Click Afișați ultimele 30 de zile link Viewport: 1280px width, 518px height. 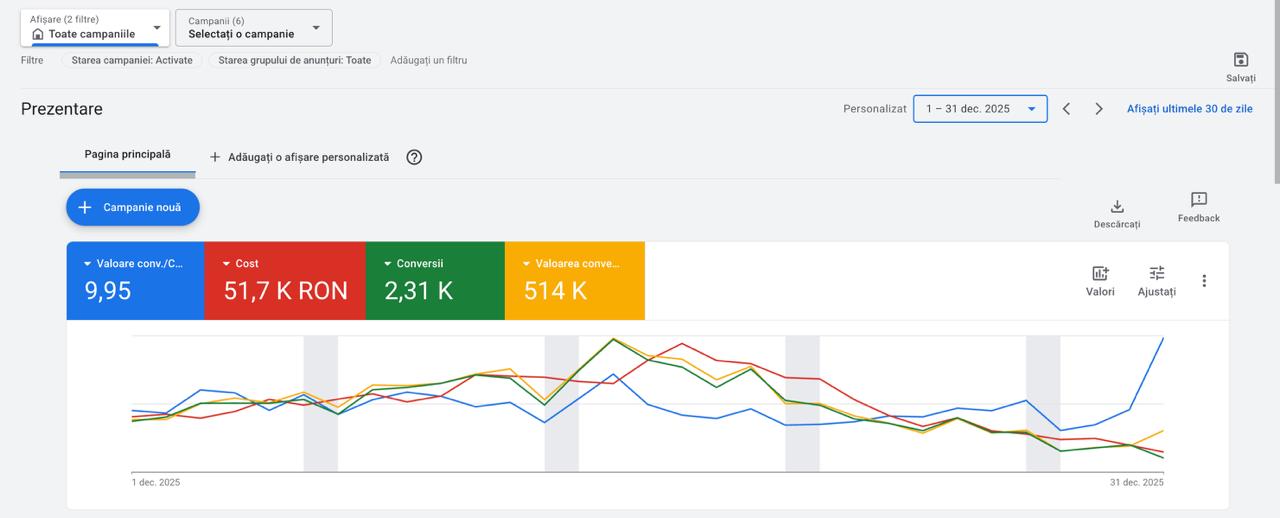[x=1189, y=109]
